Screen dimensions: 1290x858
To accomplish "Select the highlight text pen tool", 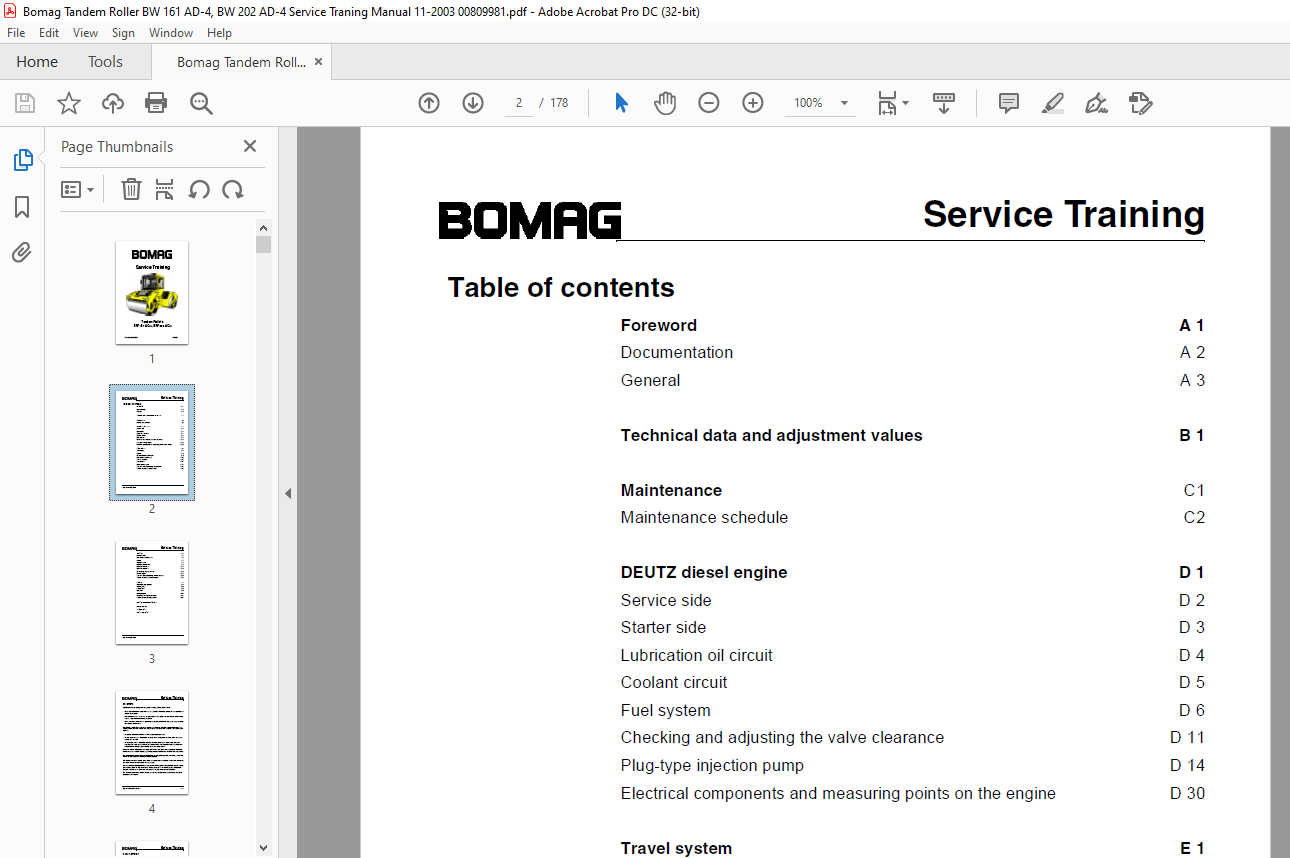I will pos(1052,103).
